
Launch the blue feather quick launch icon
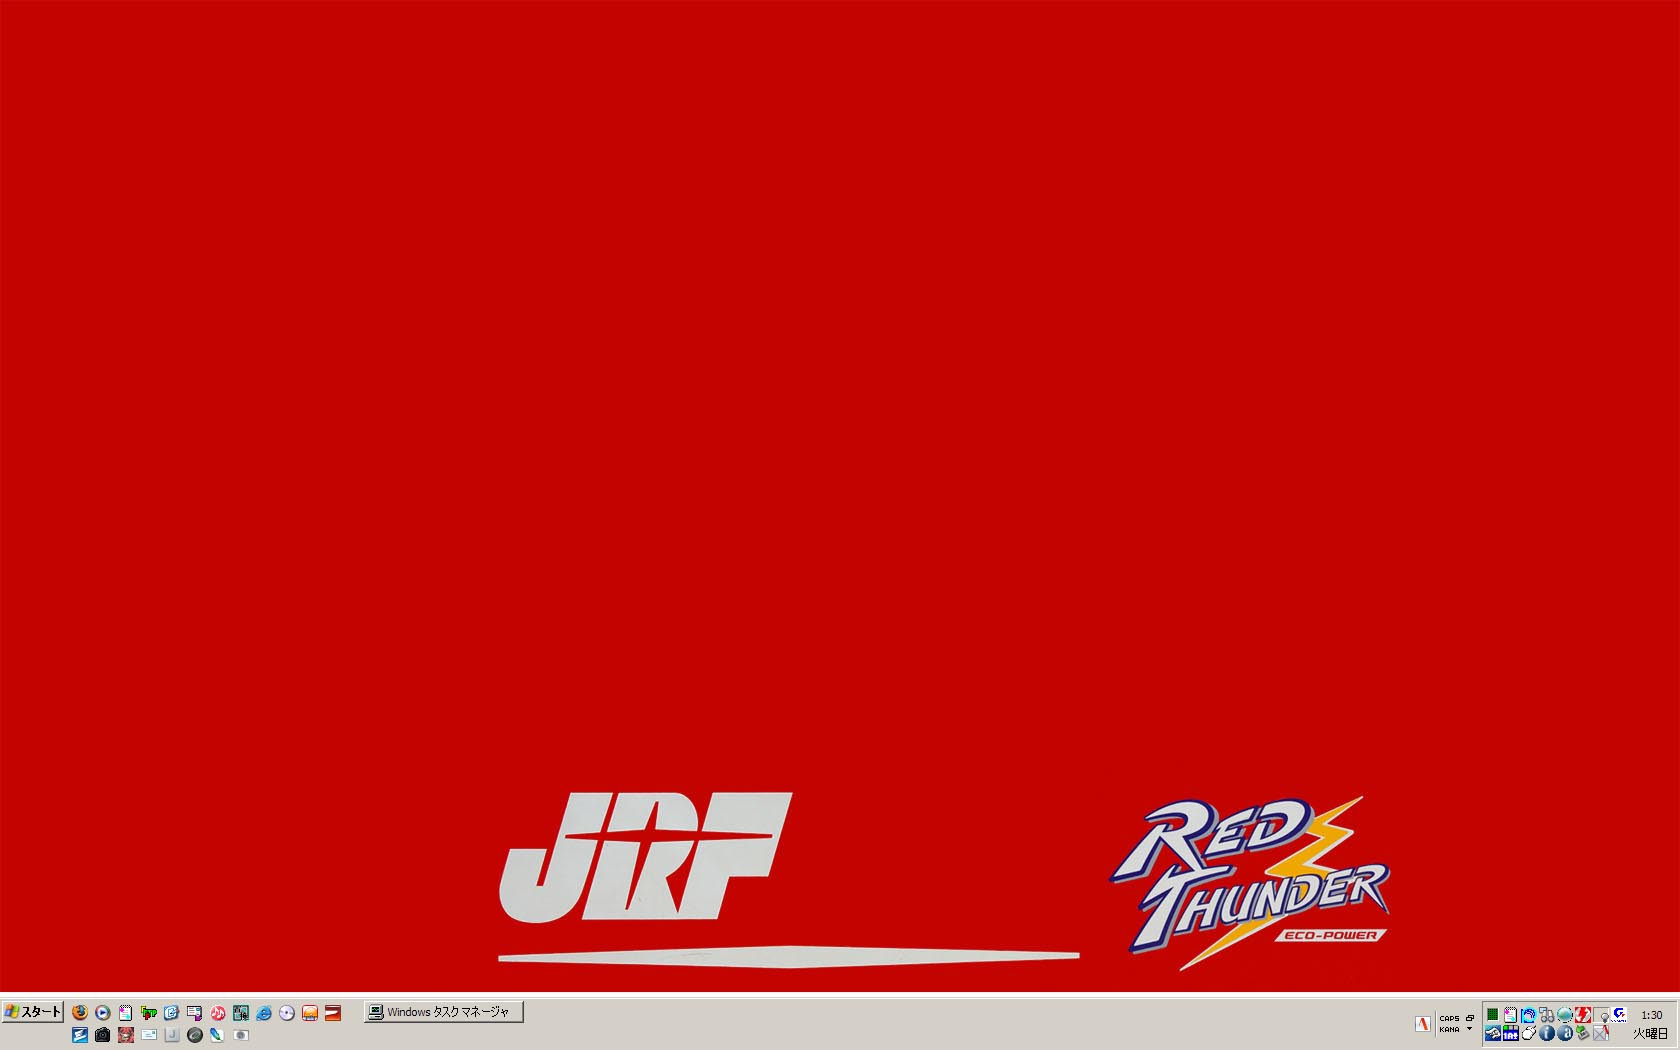(217, 1035)
